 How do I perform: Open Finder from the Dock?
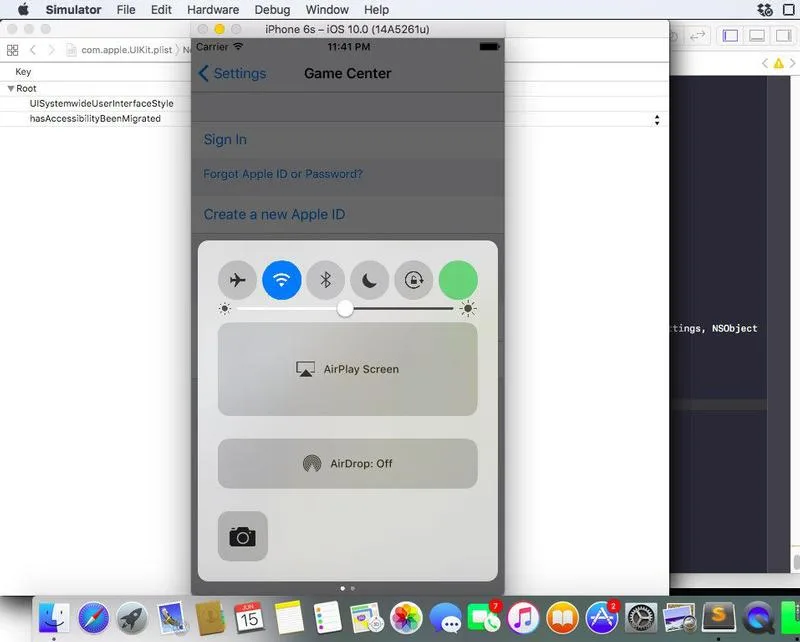point(54,618)
